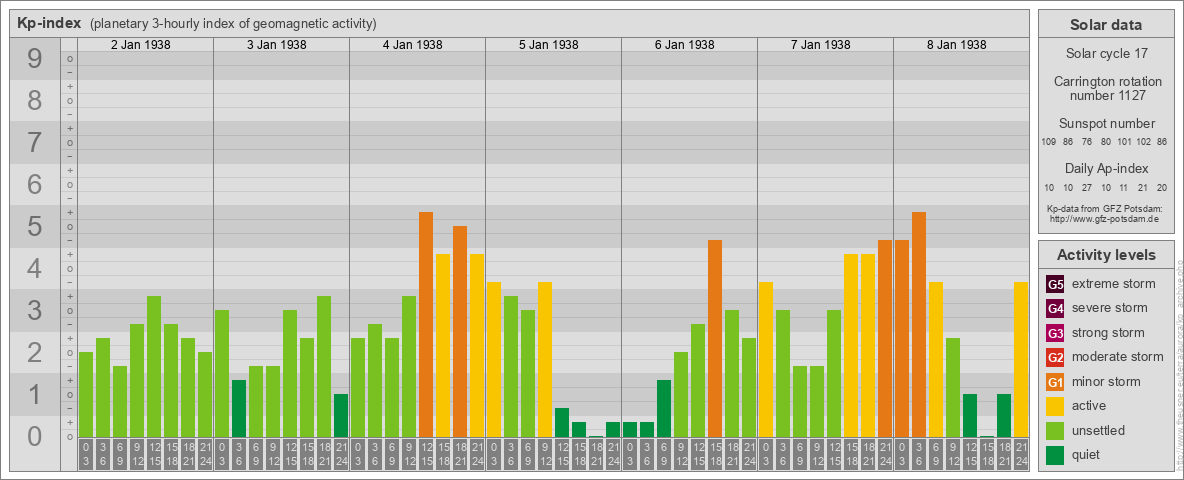Click the 12-15 time slot label under 5 Jan

tap(562, 455)
